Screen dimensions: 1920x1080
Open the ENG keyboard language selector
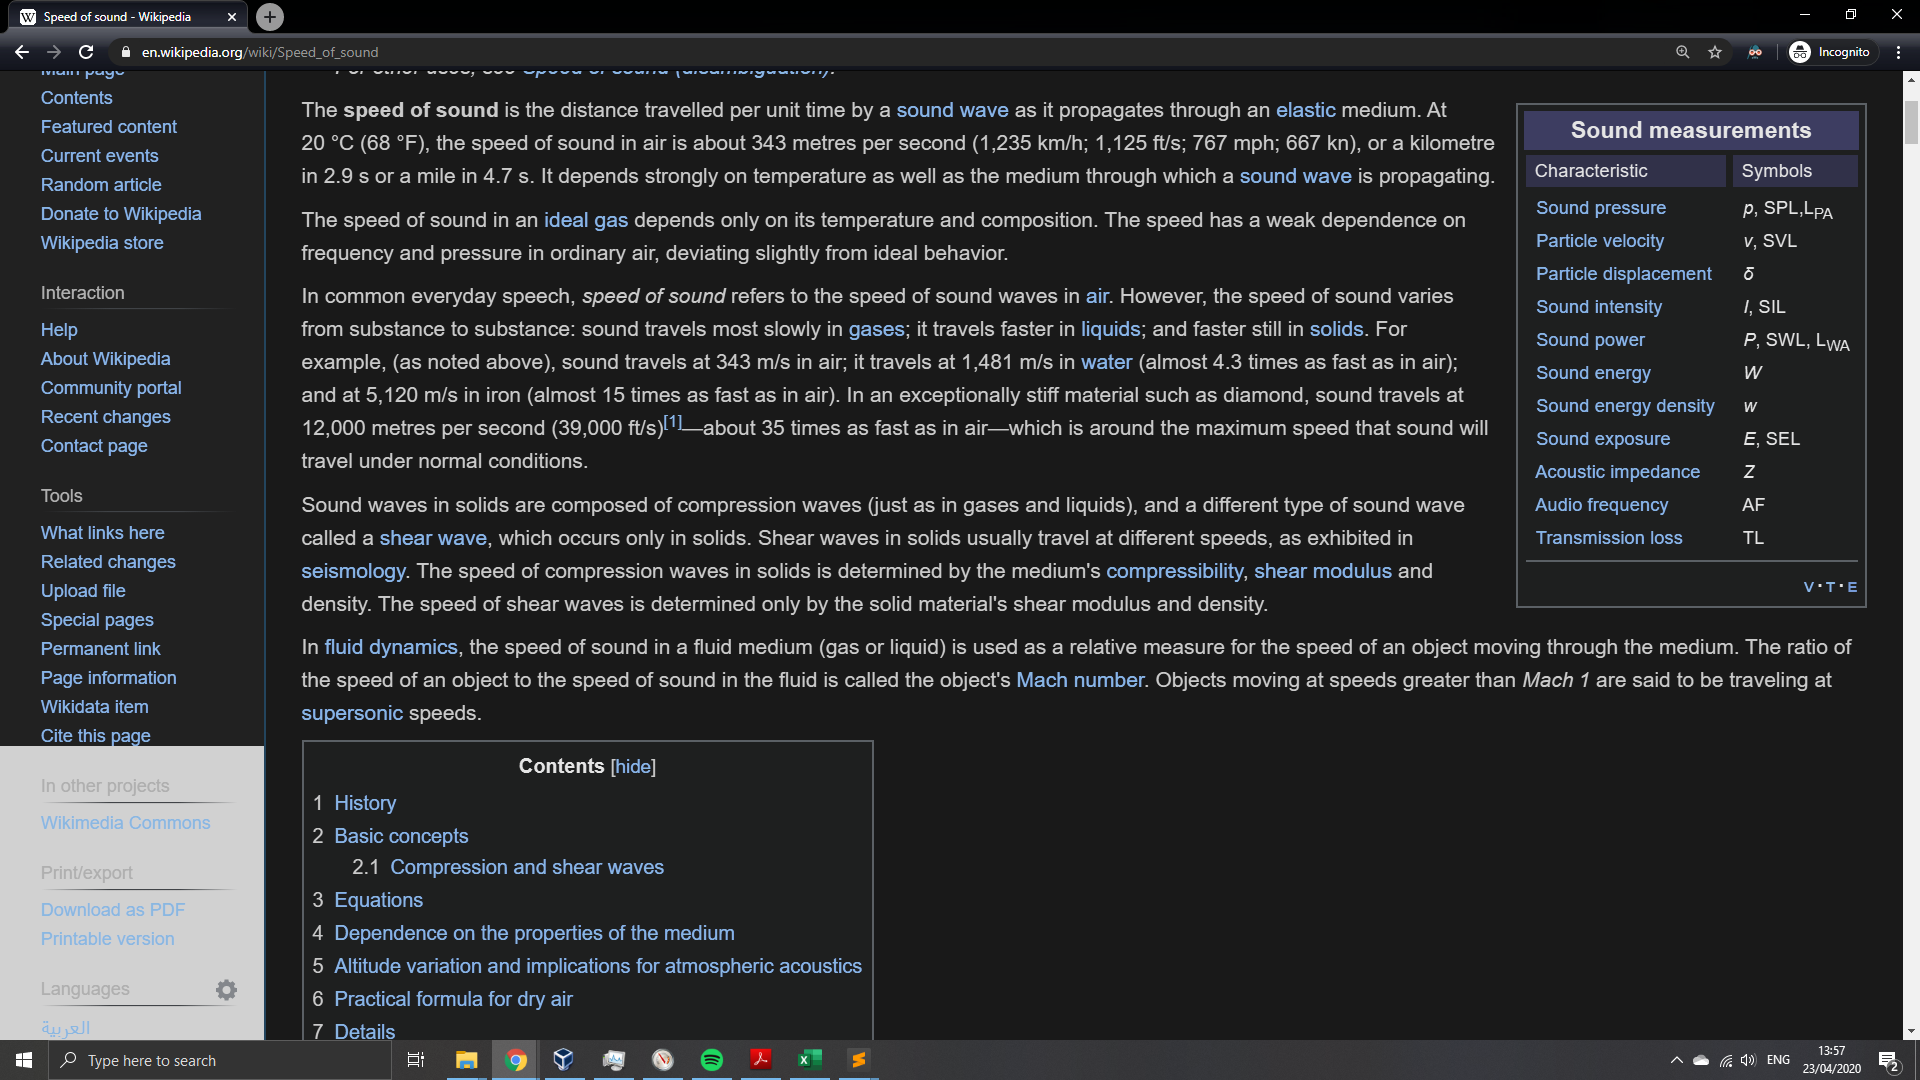(x=1779, y=1060)
